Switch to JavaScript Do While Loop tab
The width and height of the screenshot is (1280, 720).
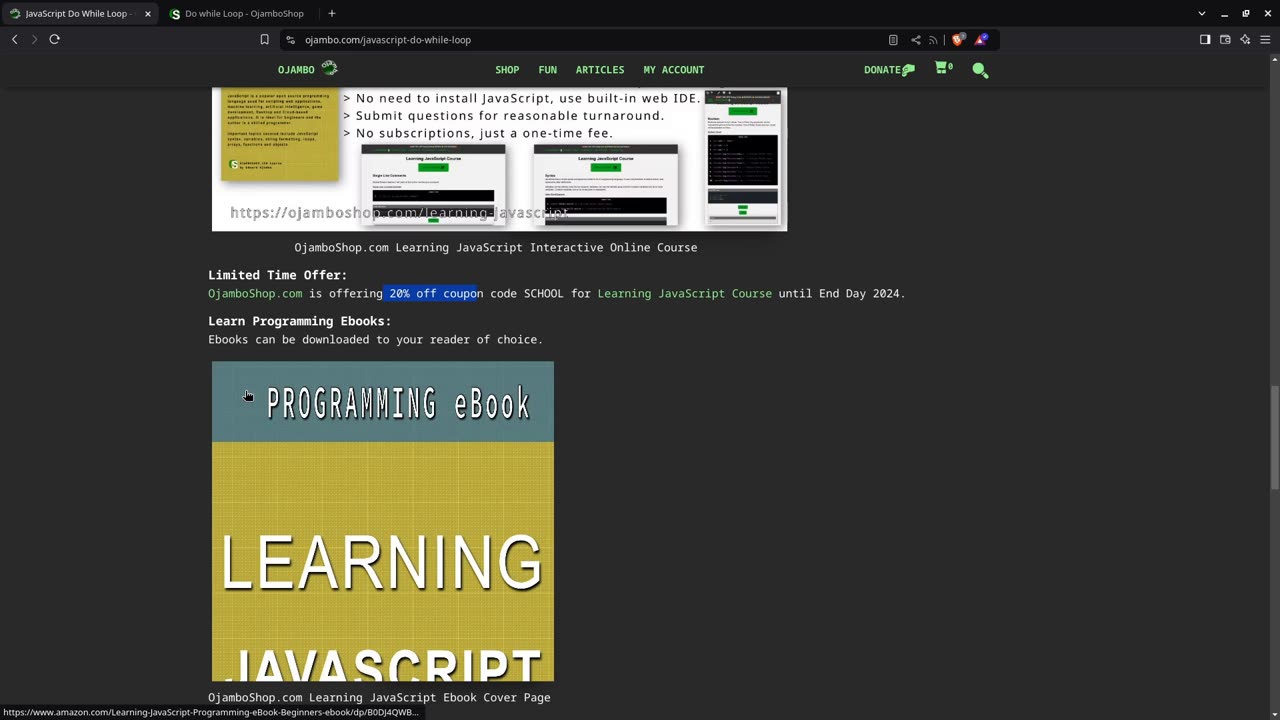(78, 14)
